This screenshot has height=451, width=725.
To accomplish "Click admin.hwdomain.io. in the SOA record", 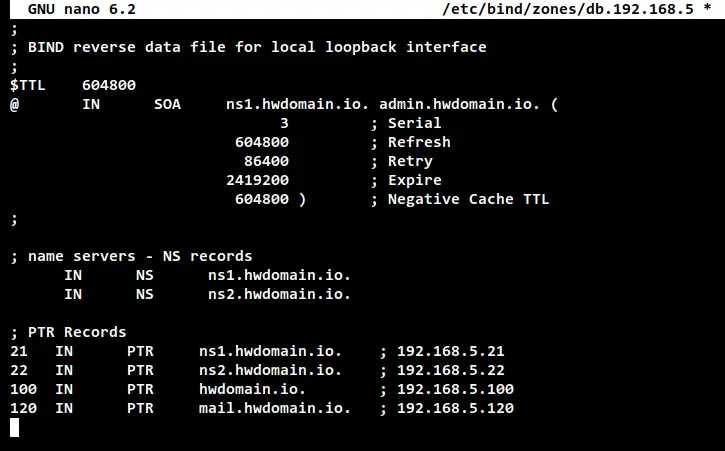I will click(459, 104).
